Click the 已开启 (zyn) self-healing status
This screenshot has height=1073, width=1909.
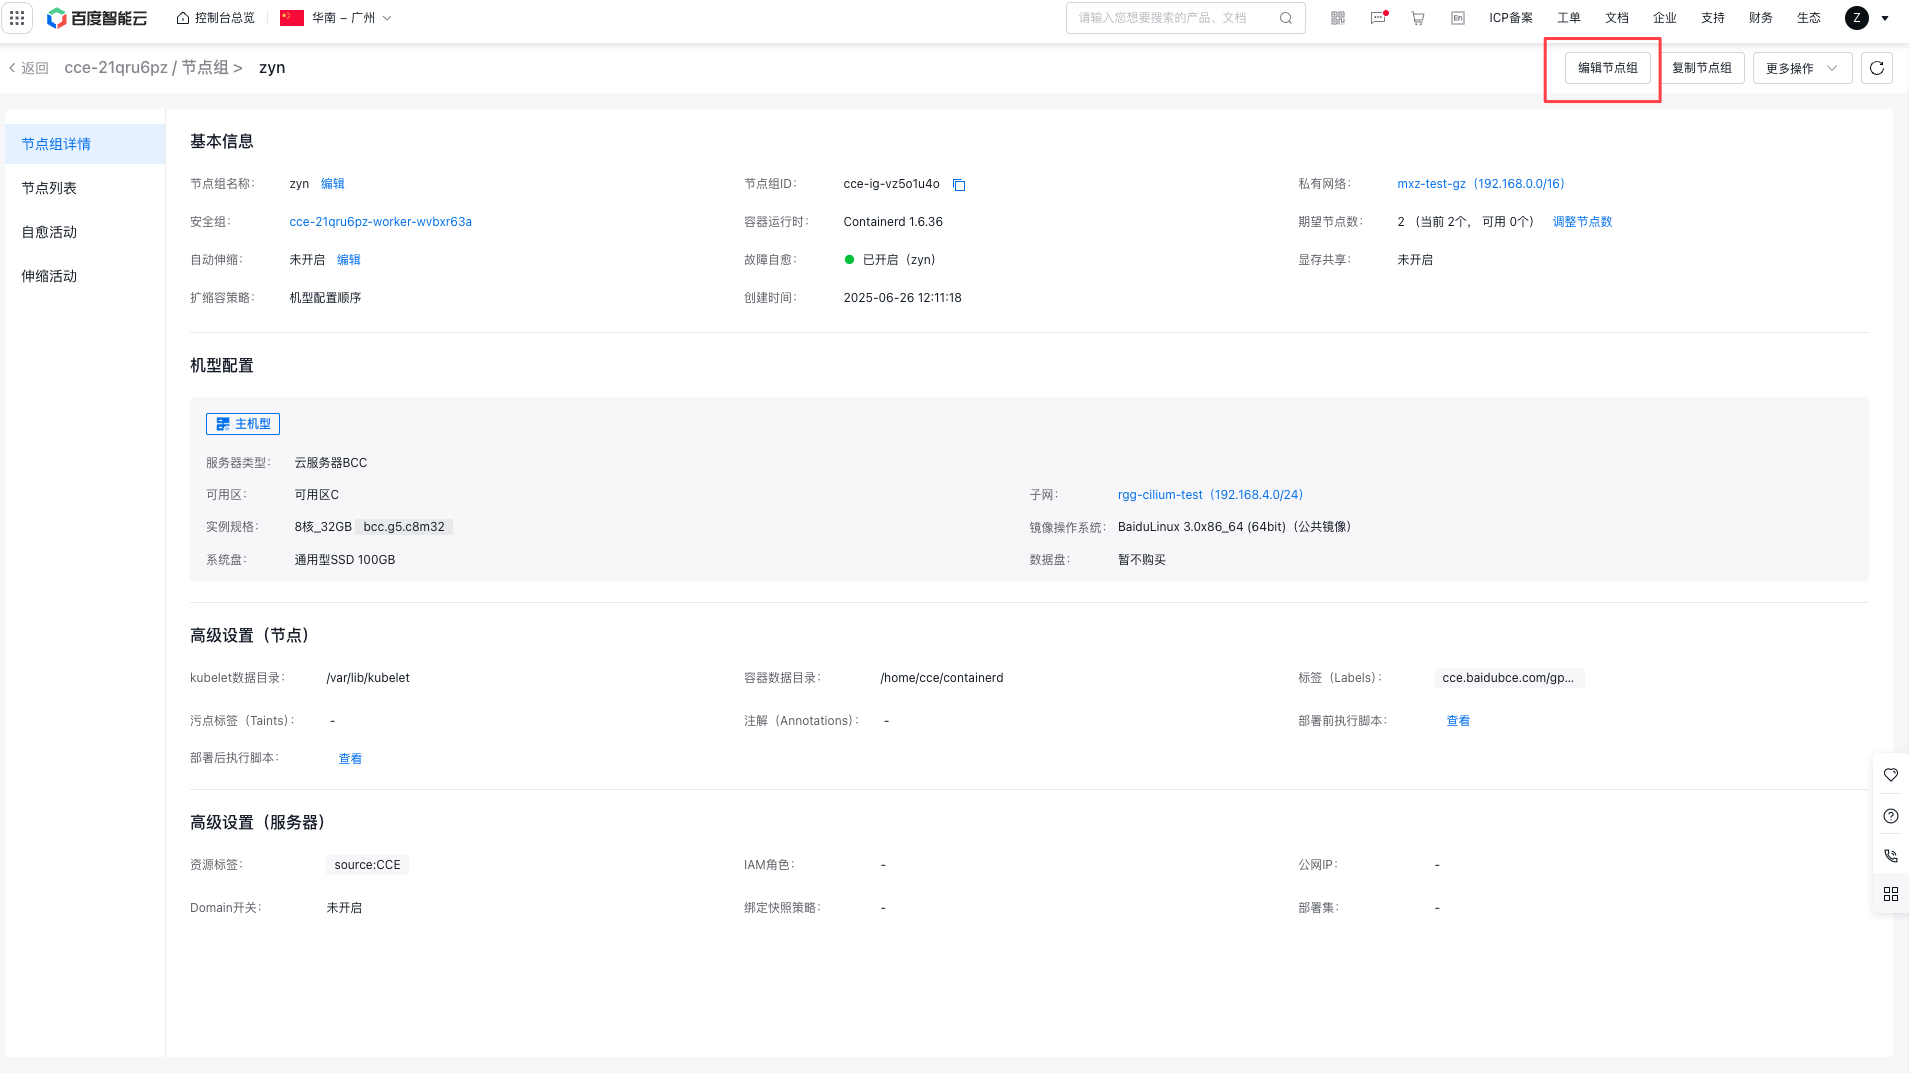click(890, 260)
